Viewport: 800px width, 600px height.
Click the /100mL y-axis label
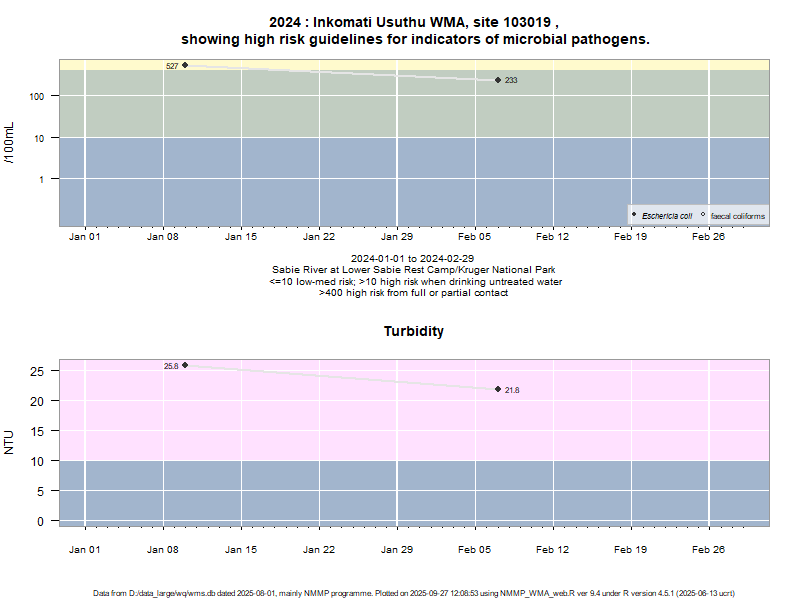(10, 142)
